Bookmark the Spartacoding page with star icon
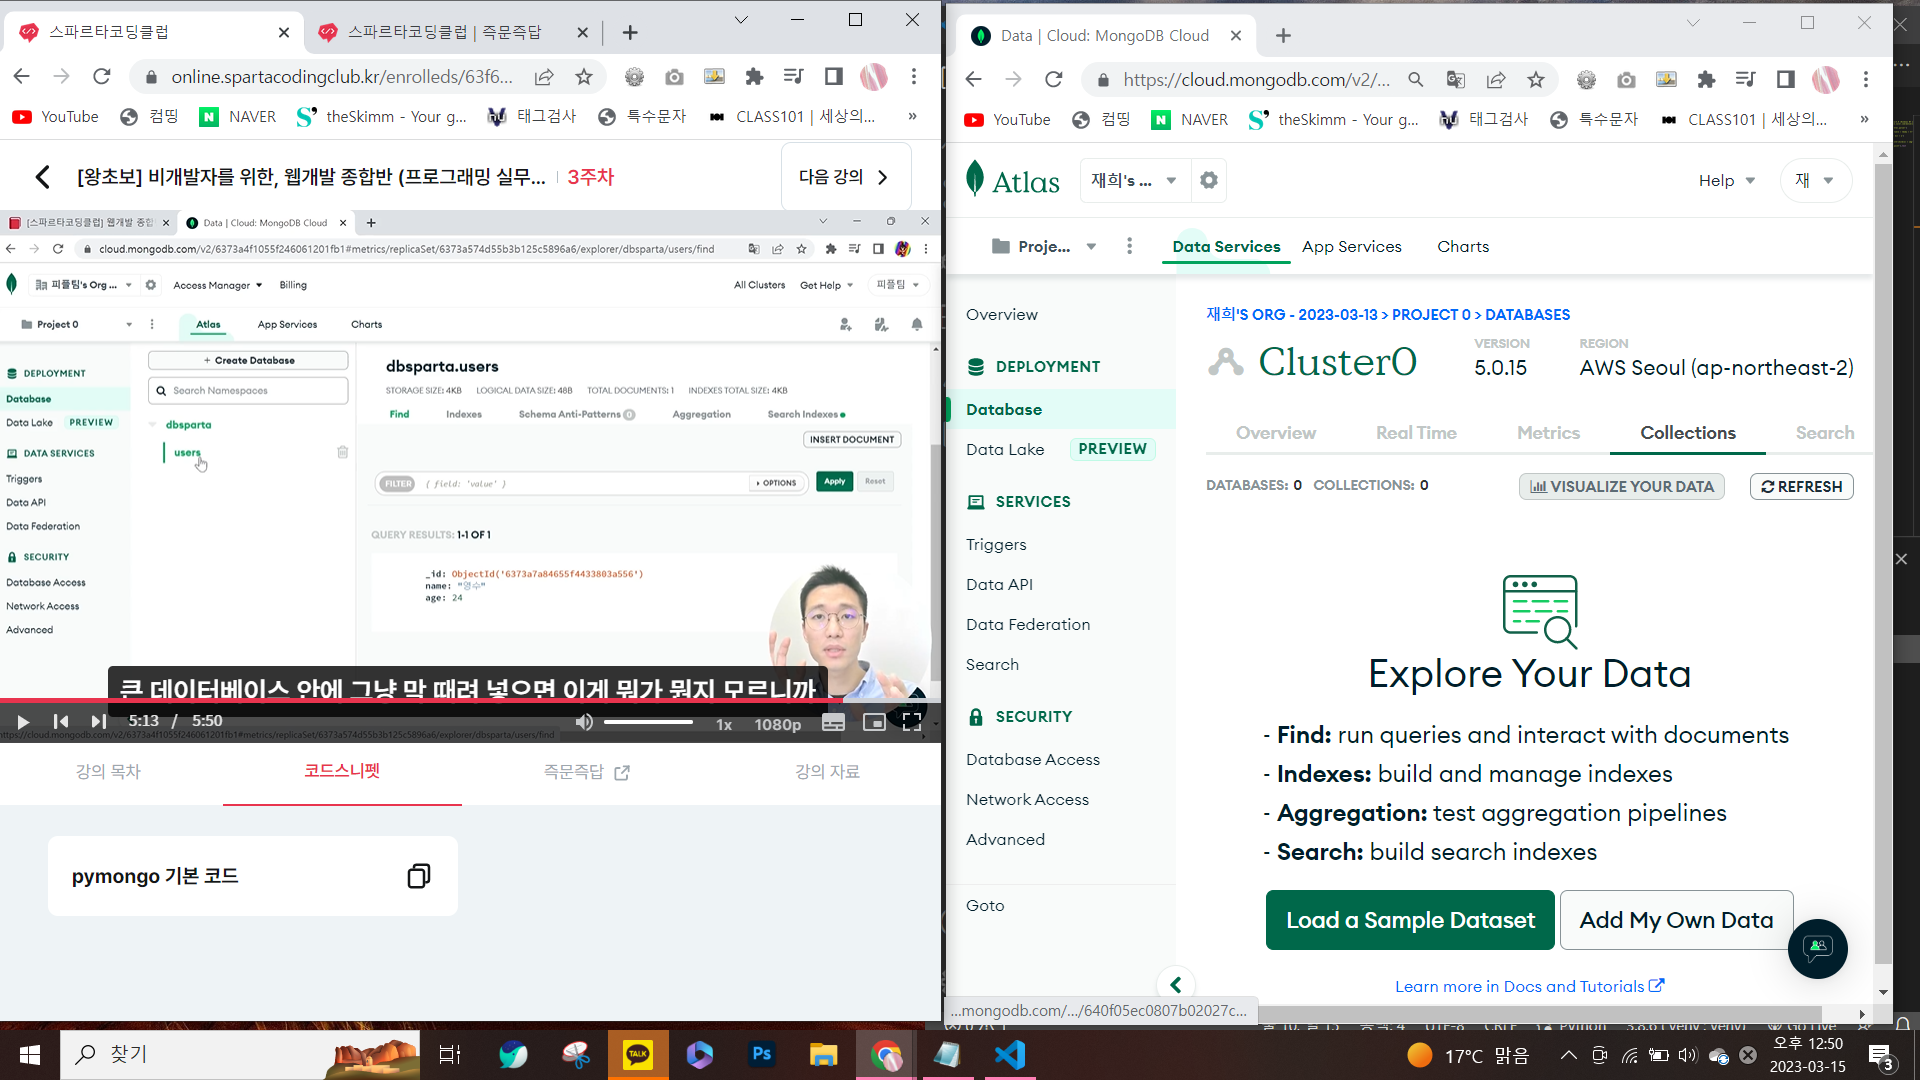This screenshot has width=1920, height=1080. point(584,77)
